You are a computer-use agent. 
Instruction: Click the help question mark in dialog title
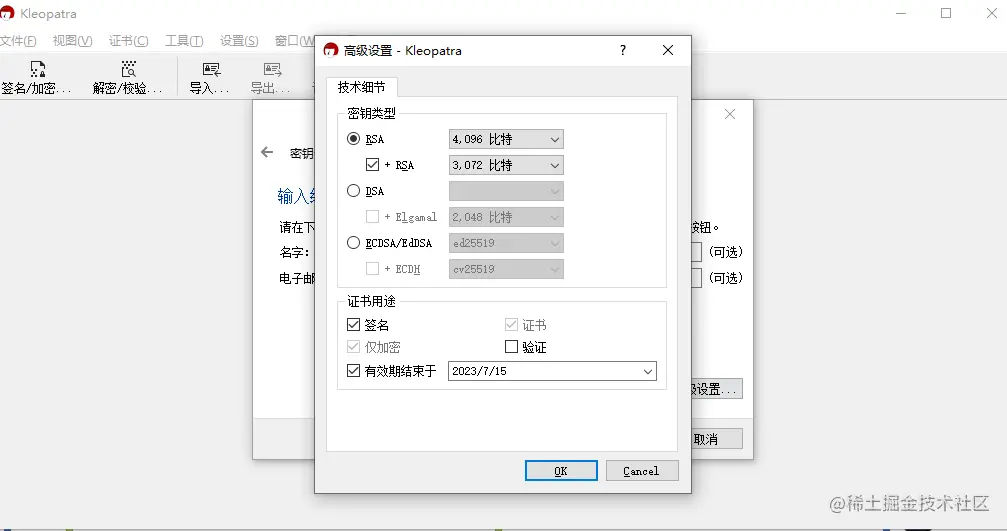[x=622, y=50]
